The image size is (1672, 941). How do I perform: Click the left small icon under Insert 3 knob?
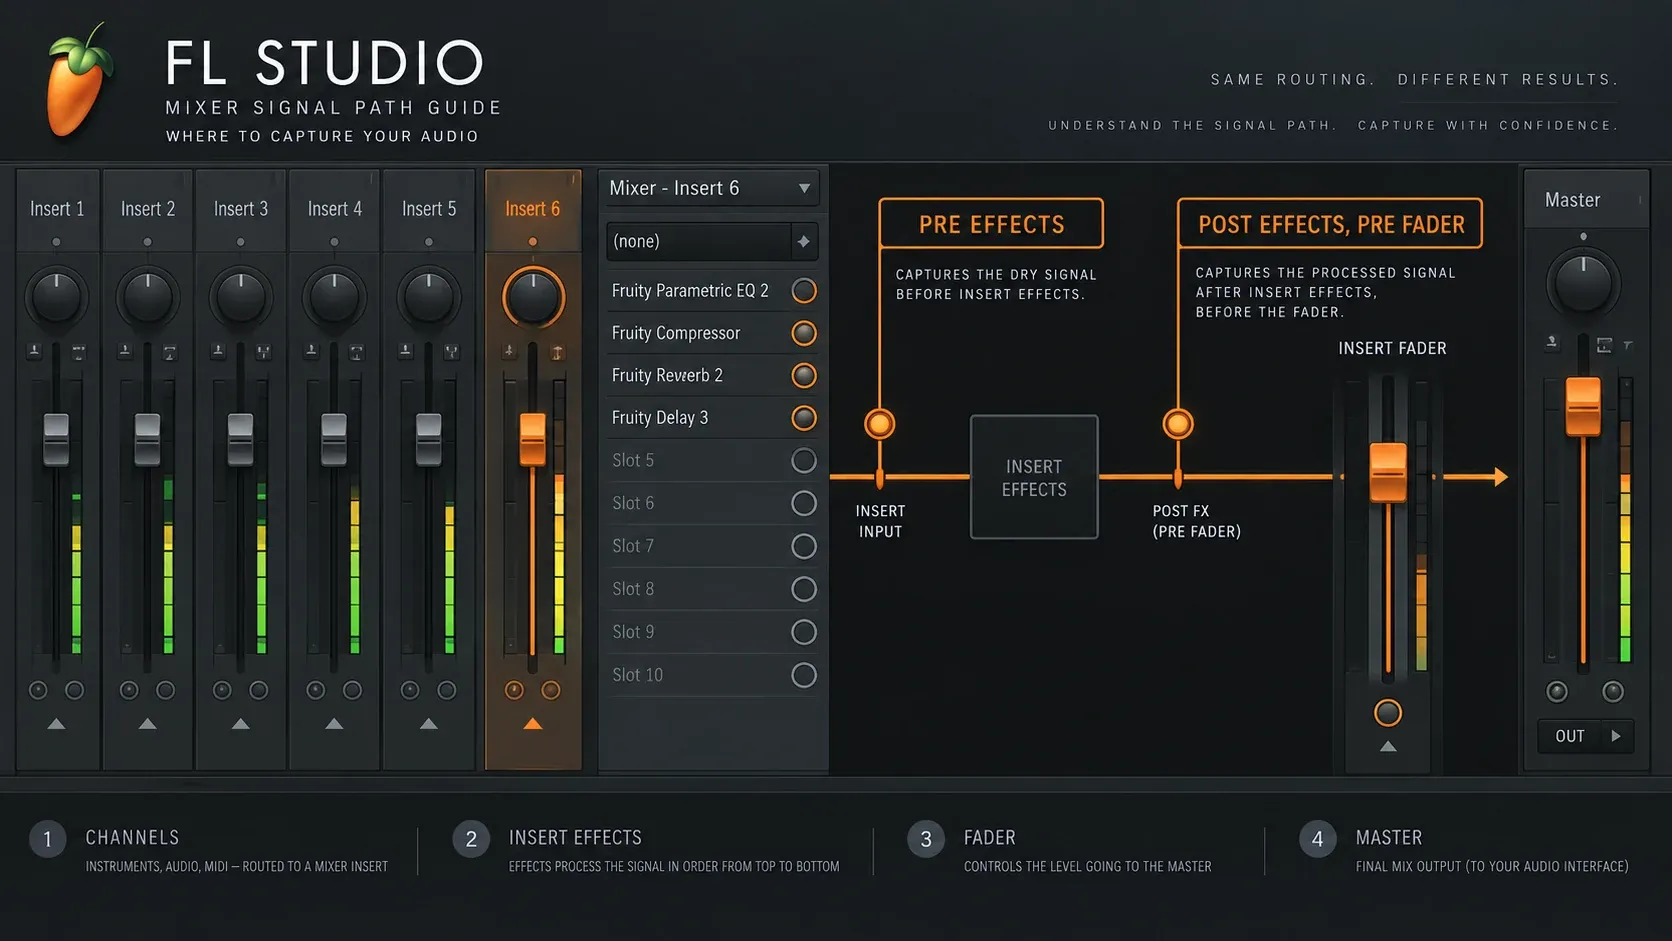(x=218, y=351)
